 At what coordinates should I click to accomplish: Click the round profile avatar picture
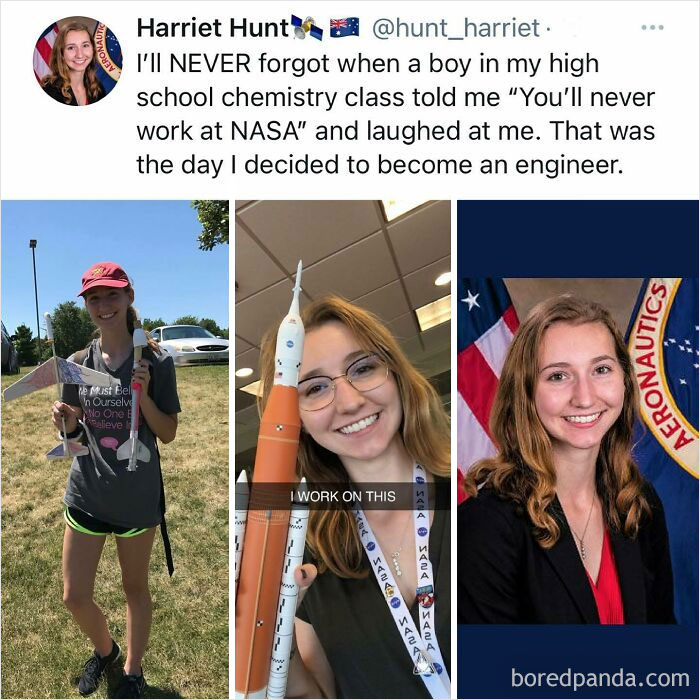[78, 61]
